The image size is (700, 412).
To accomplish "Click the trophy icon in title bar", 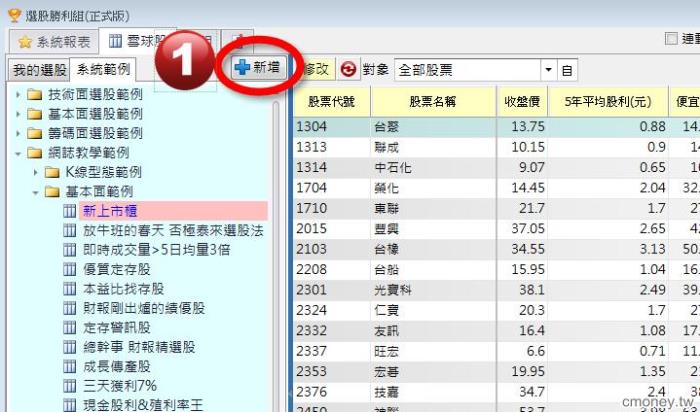I will [x=14, y=16].
